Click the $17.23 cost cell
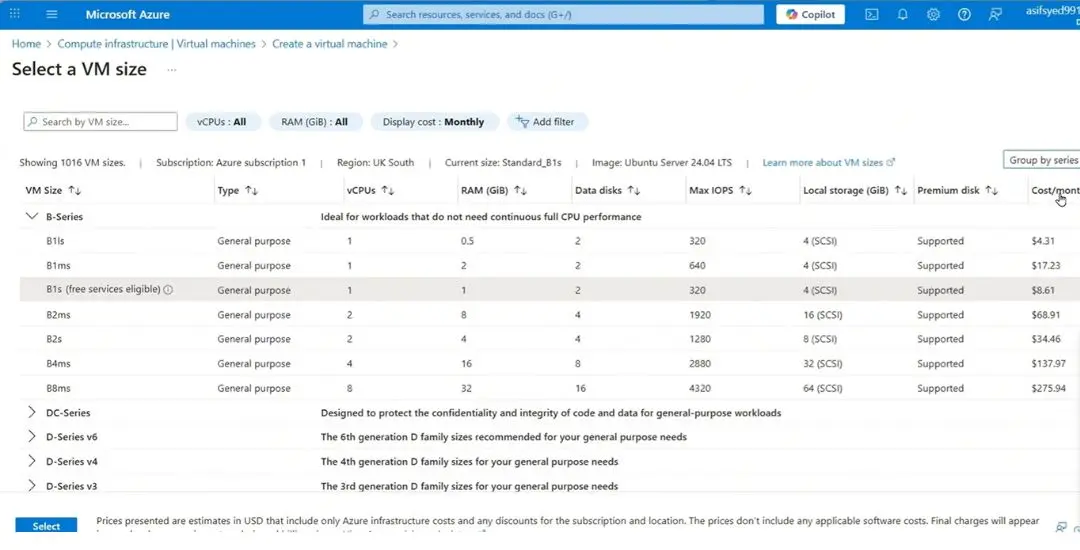Viewport: 1080px width, 550px height. [x=1046, y=266]
